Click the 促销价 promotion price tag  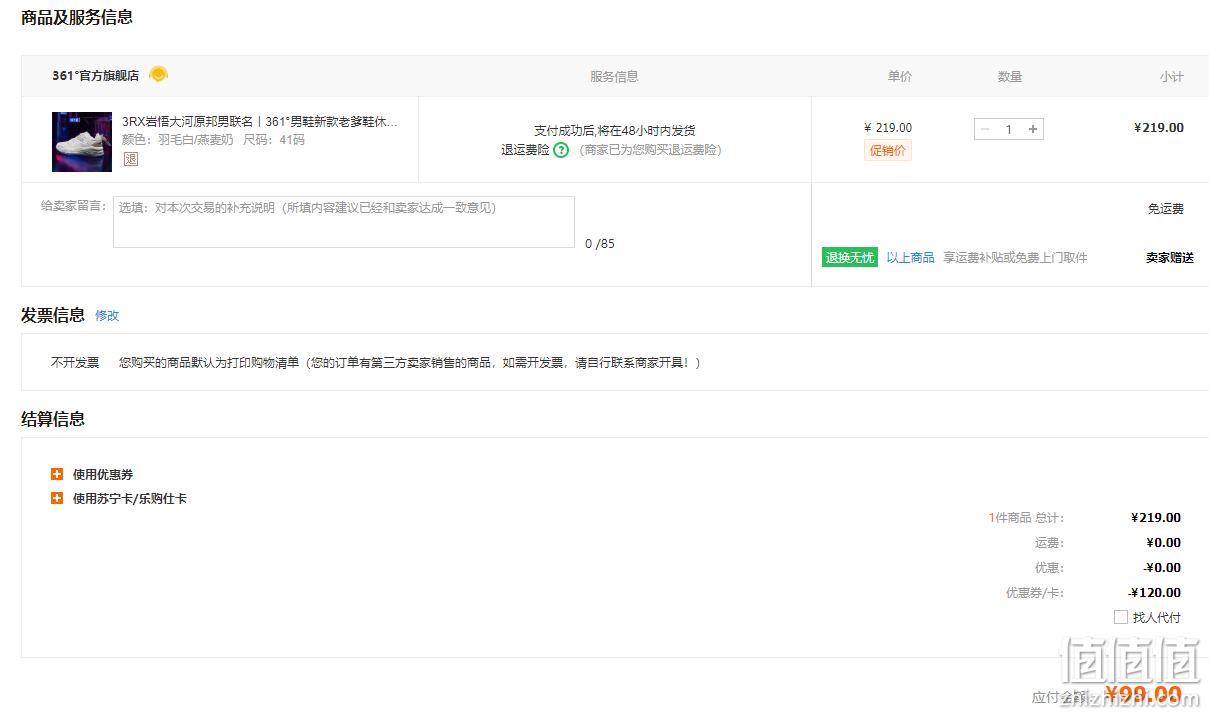click(x=888, y=150)
